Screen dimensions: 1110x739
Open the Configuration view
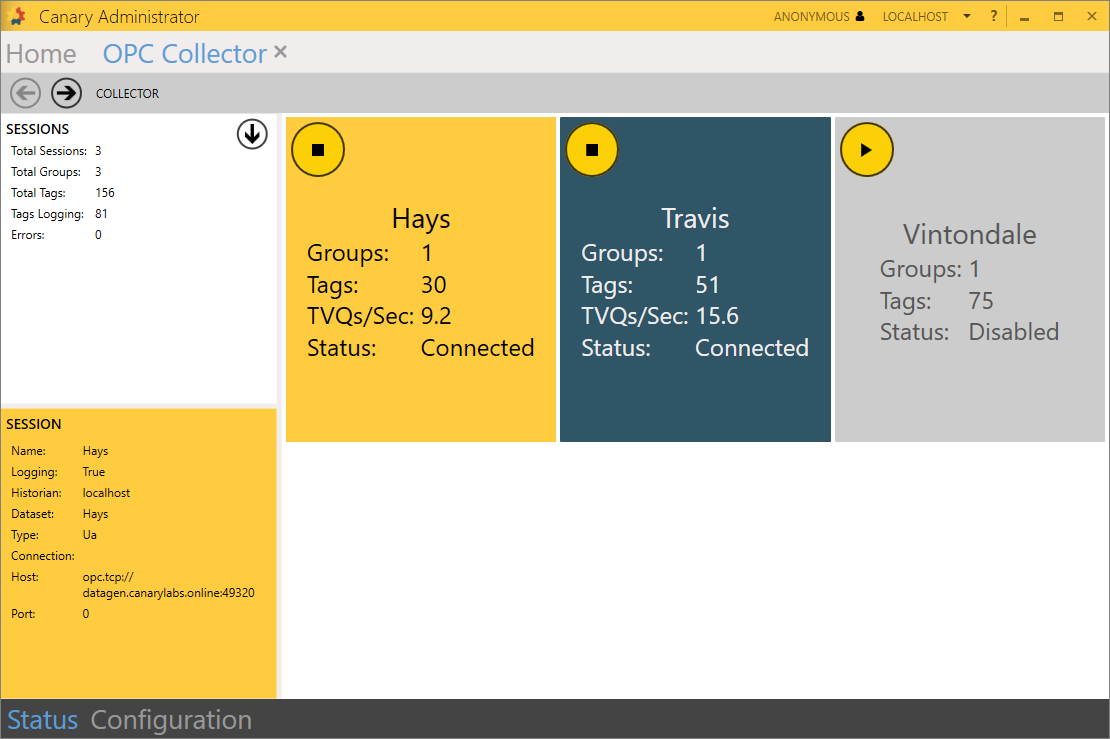point(171,720)
